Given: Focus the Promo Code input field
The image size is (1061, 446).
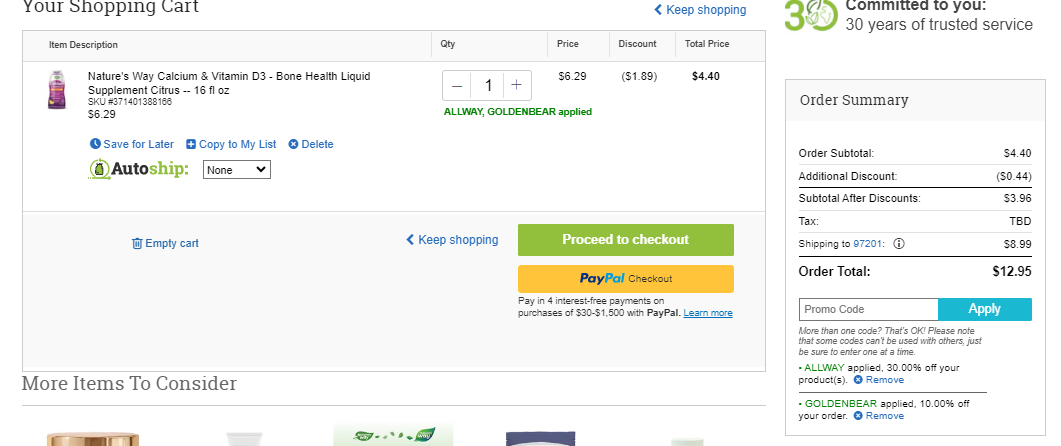Looking at the screenshot, I should click(x=869, y=309).
